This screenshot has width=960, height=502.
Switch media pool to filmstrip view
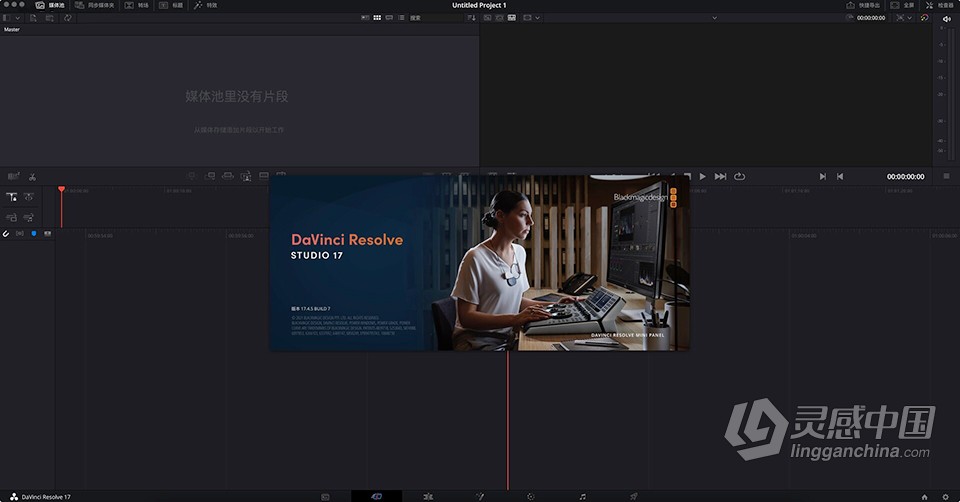click(389, 18)
